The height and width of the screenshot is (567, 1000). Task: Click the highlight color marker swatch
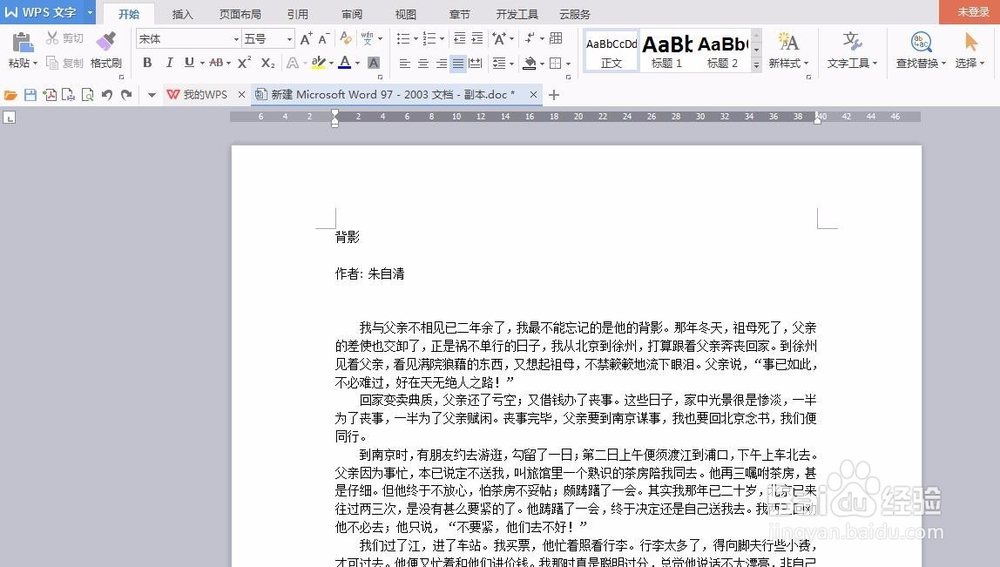pyautogui.click(x=318, y=63)
